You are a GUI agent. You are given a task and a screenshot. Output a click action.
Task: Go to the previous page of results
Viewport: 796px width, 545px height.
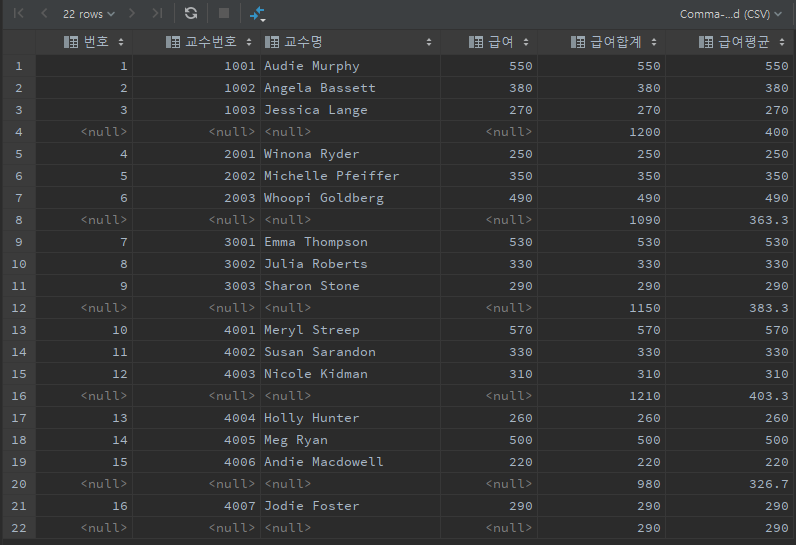pos(44,14)
